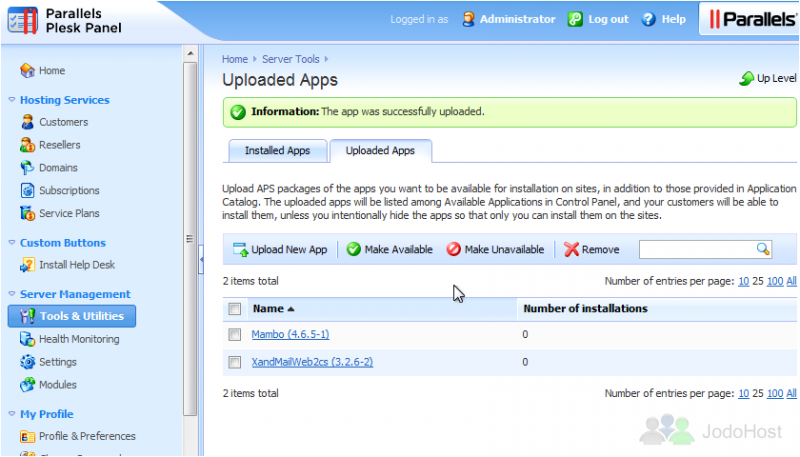
Task: Click the Parallels brand logo top right
Action: click(x=752, y=19)
